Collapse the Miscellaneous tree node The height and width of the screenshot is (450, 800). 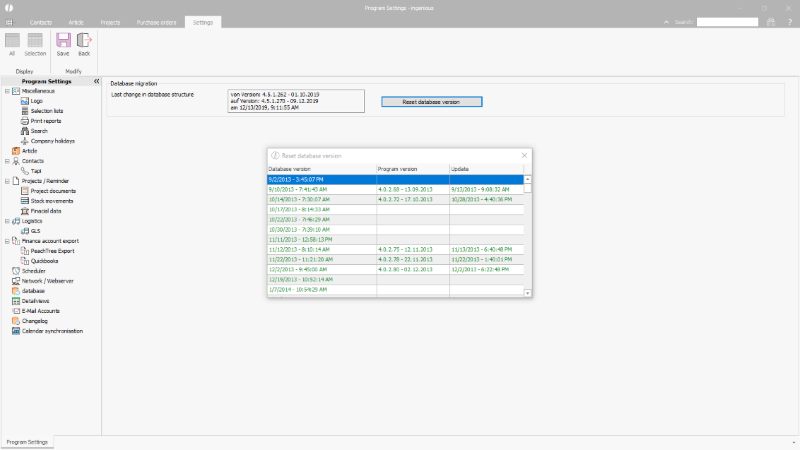[x=6, y=91]
